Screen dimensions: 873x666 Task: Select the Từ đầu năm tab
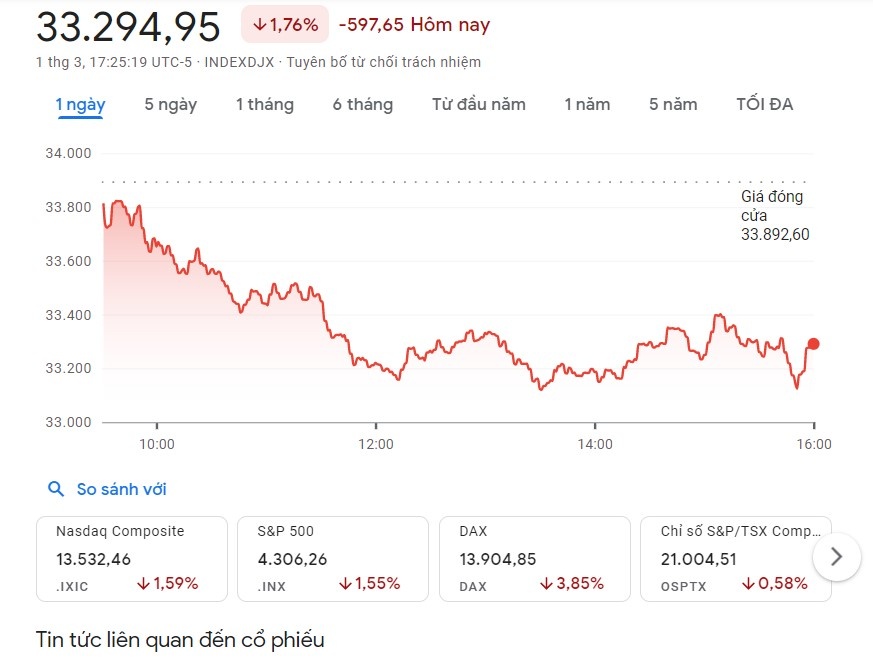pyautogui.click(x=478, y=104)
